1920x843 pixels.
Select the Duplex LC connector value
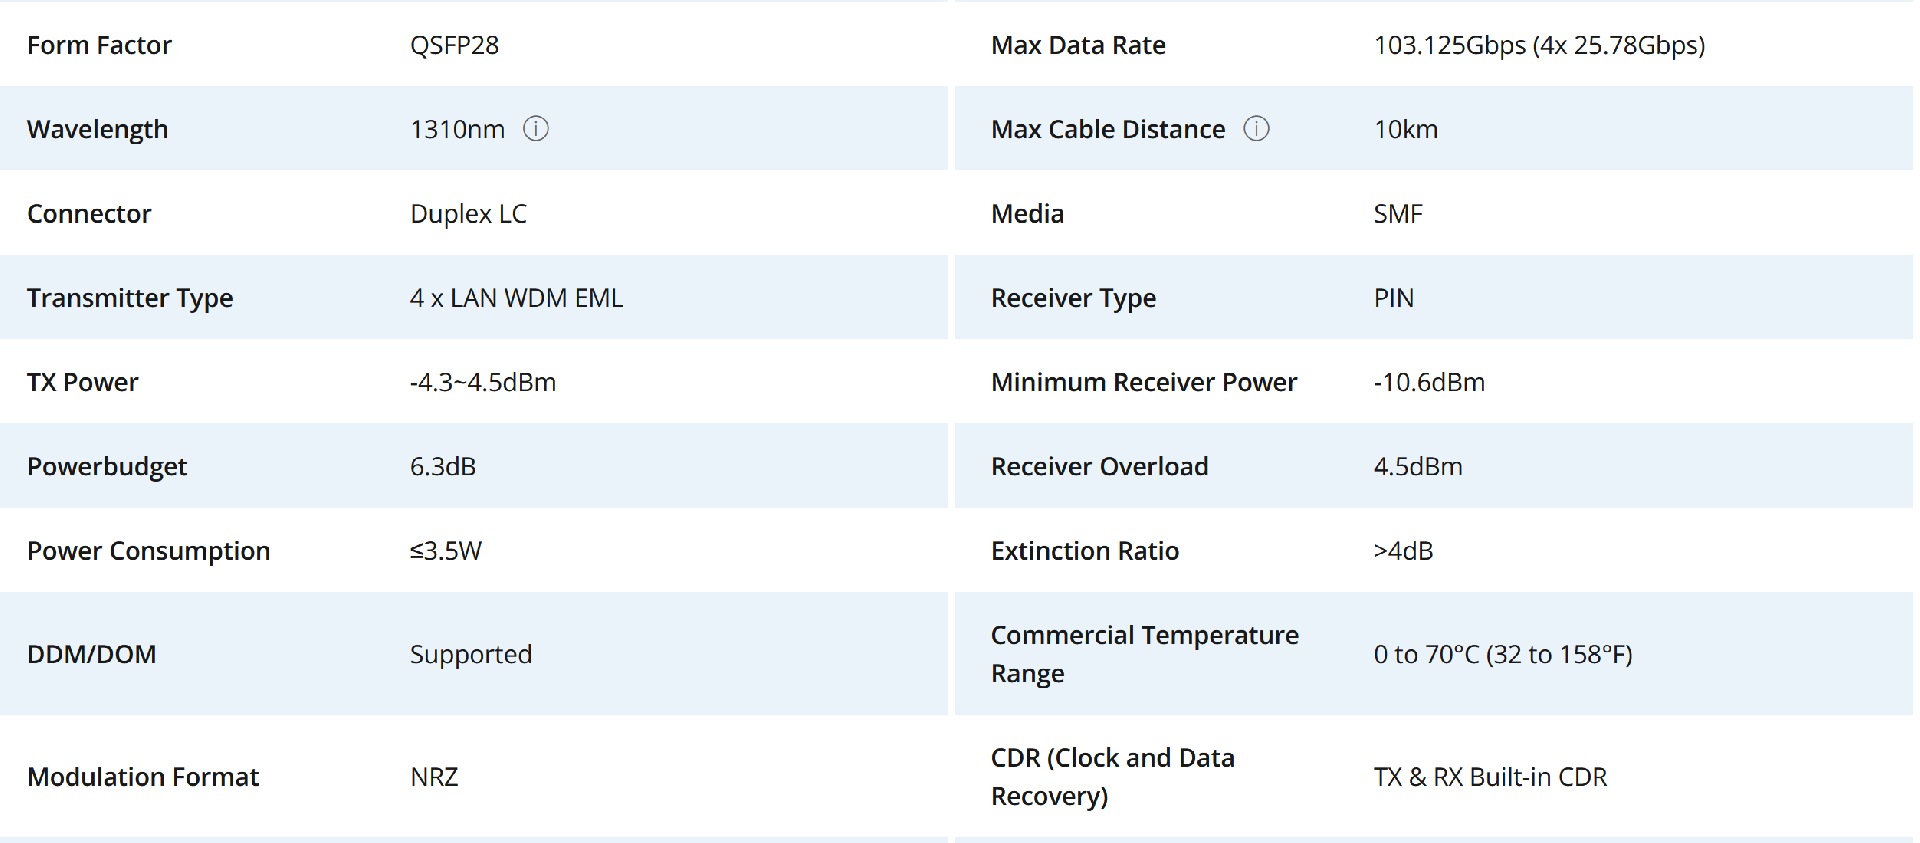[468, 214]
